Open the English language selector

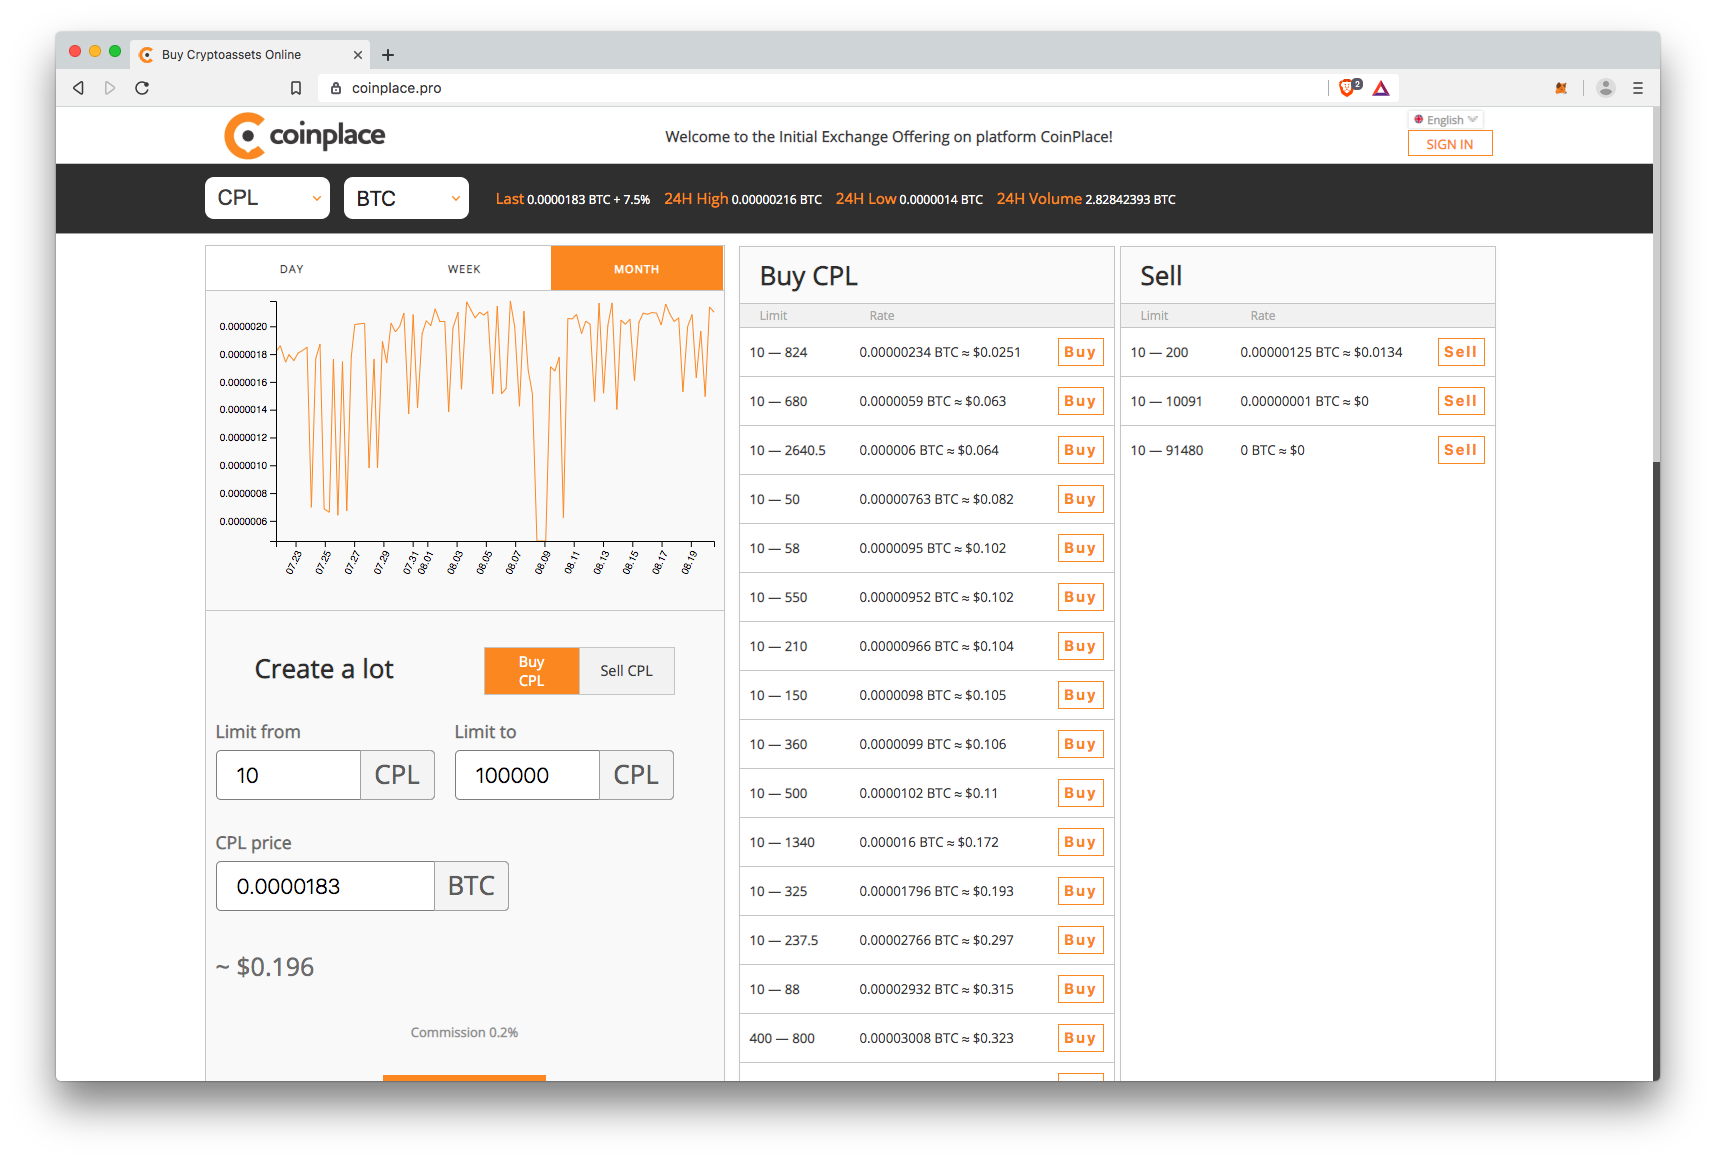tap(1446, 120)
